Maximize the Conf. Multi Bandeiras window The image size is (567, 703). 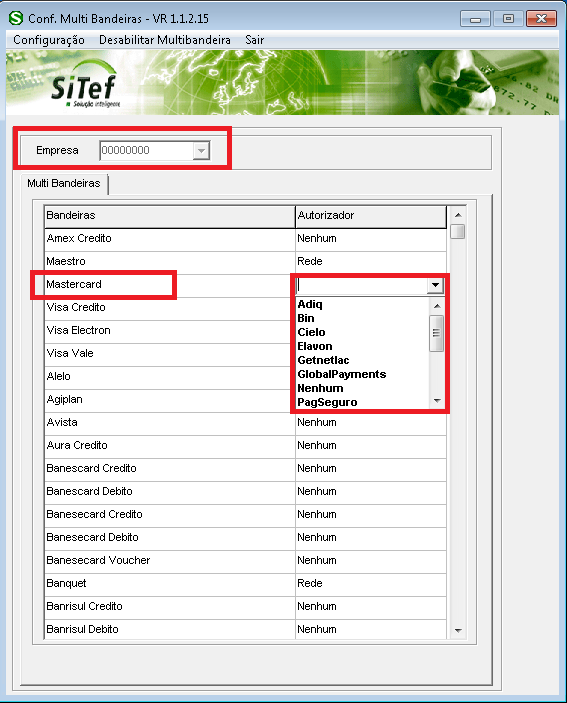click(508, 19)
